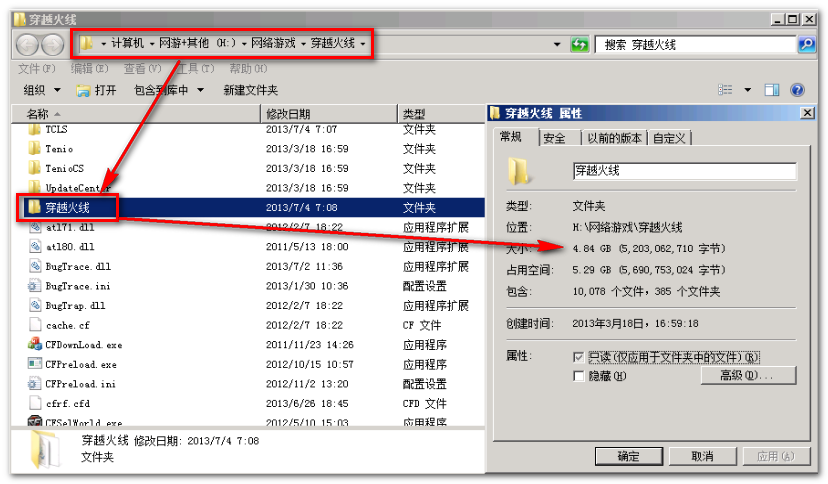Toggle the read-only attribute checkbox

pos(578,357)
